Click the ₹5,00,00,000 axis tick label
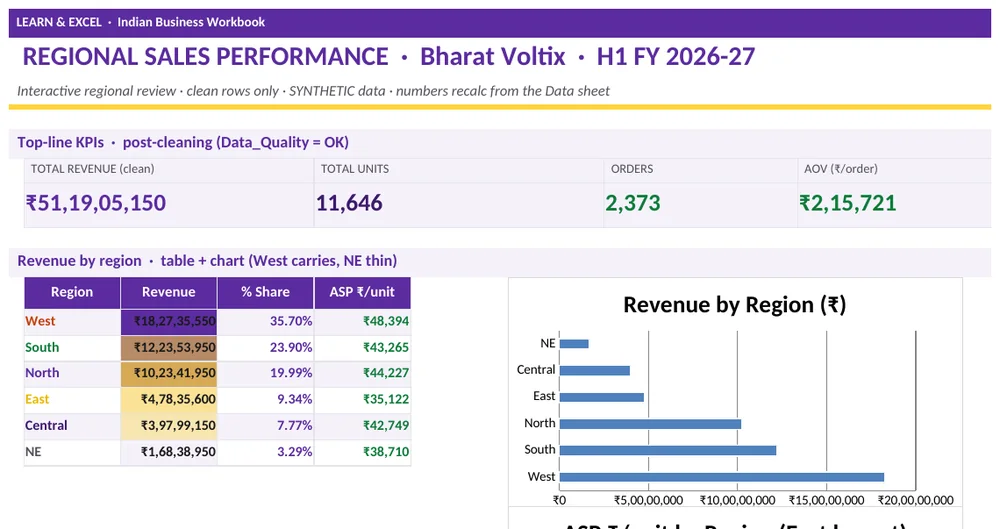This screenshot has width=1000, height=529. click(649, 500)
